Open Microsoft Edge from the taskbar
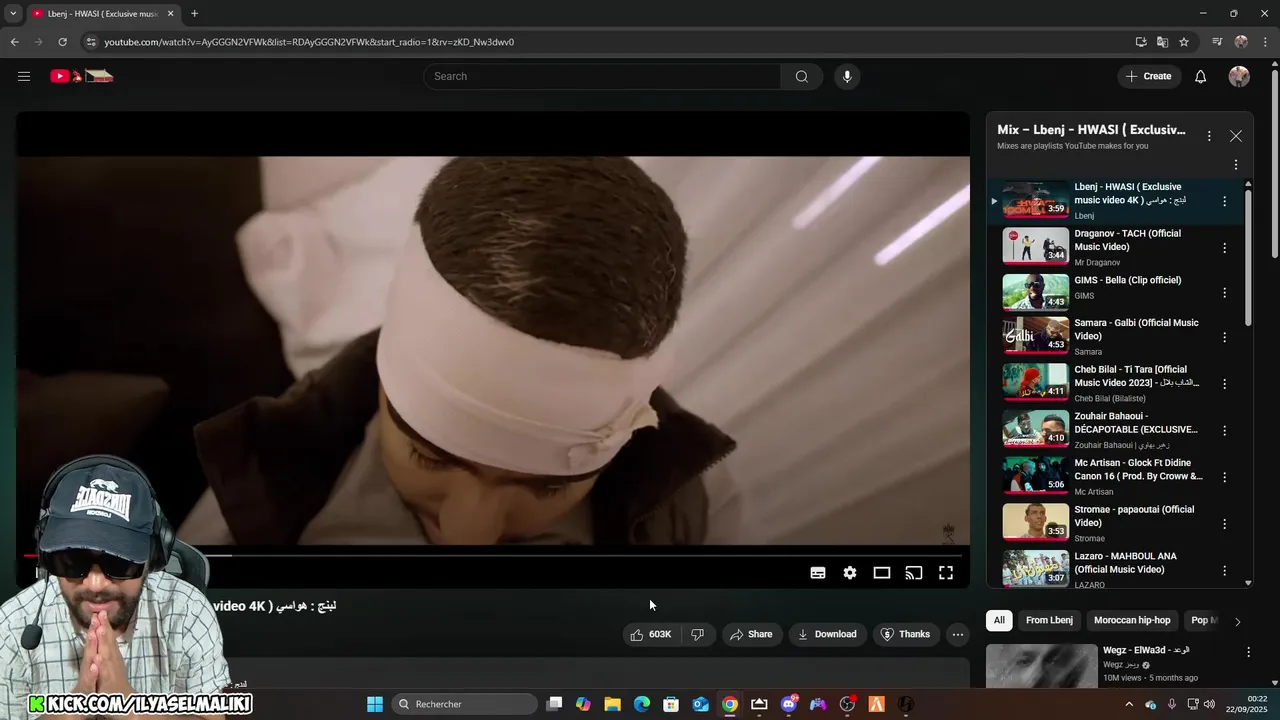The image size is (1280, 720). tap(642, 704)
